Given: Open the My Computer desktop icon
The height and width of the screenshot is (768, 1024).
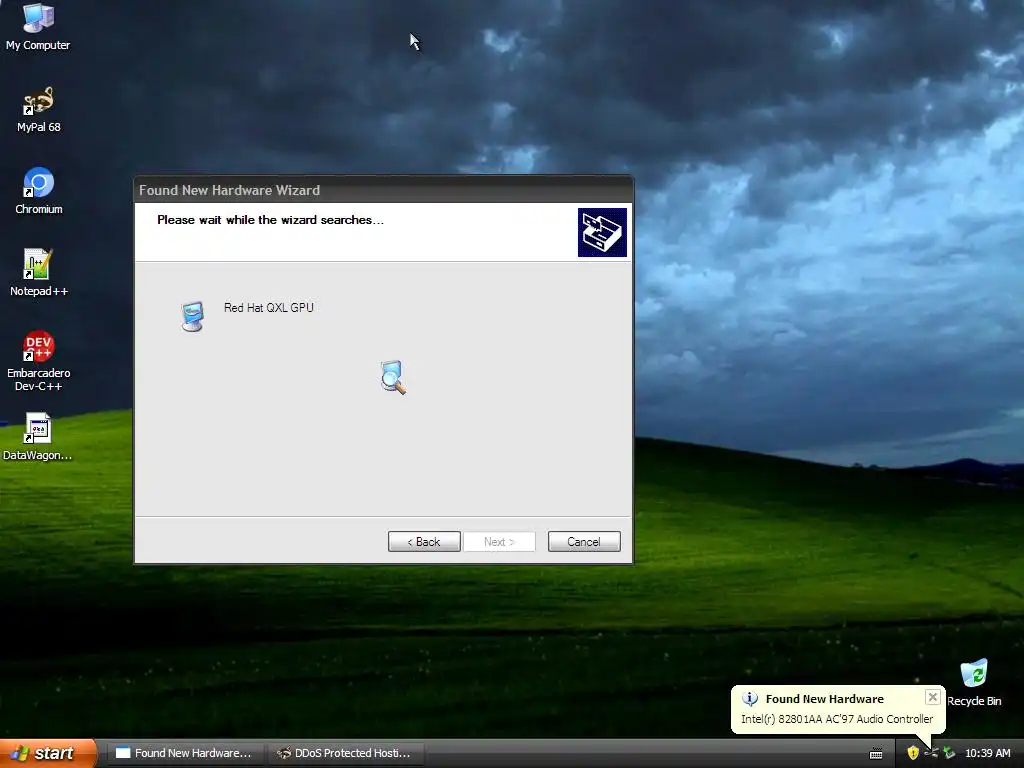Looking at the screenshot, I should point(38,26).
